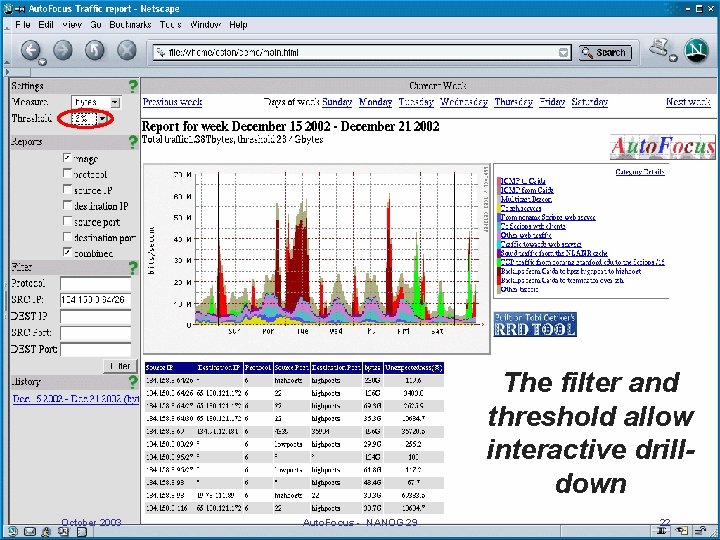Open the Measure bytes dropdown
720x540 pixels.
pyautogui.click(x=96, y=102)
